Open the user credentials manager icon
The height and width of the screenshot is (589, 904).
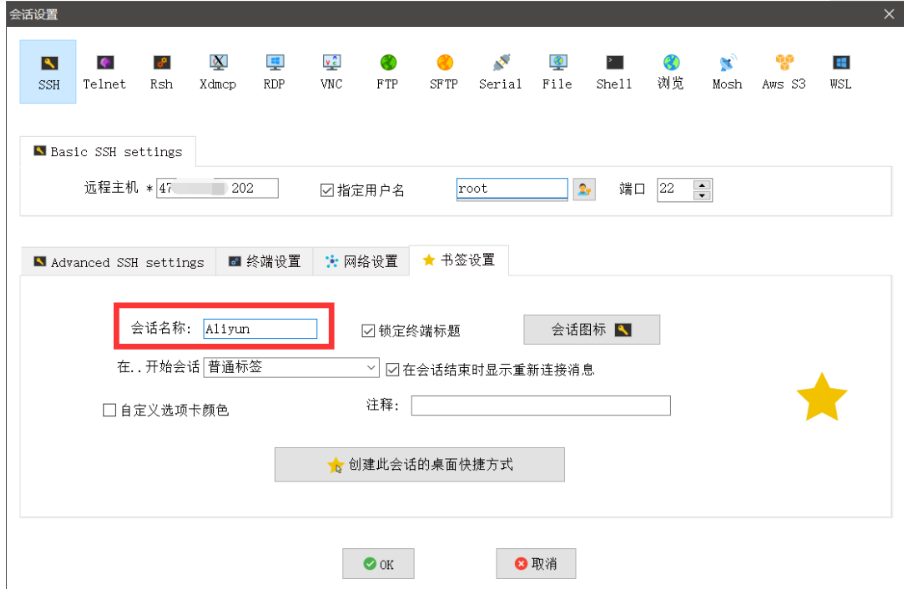[584, 189]
